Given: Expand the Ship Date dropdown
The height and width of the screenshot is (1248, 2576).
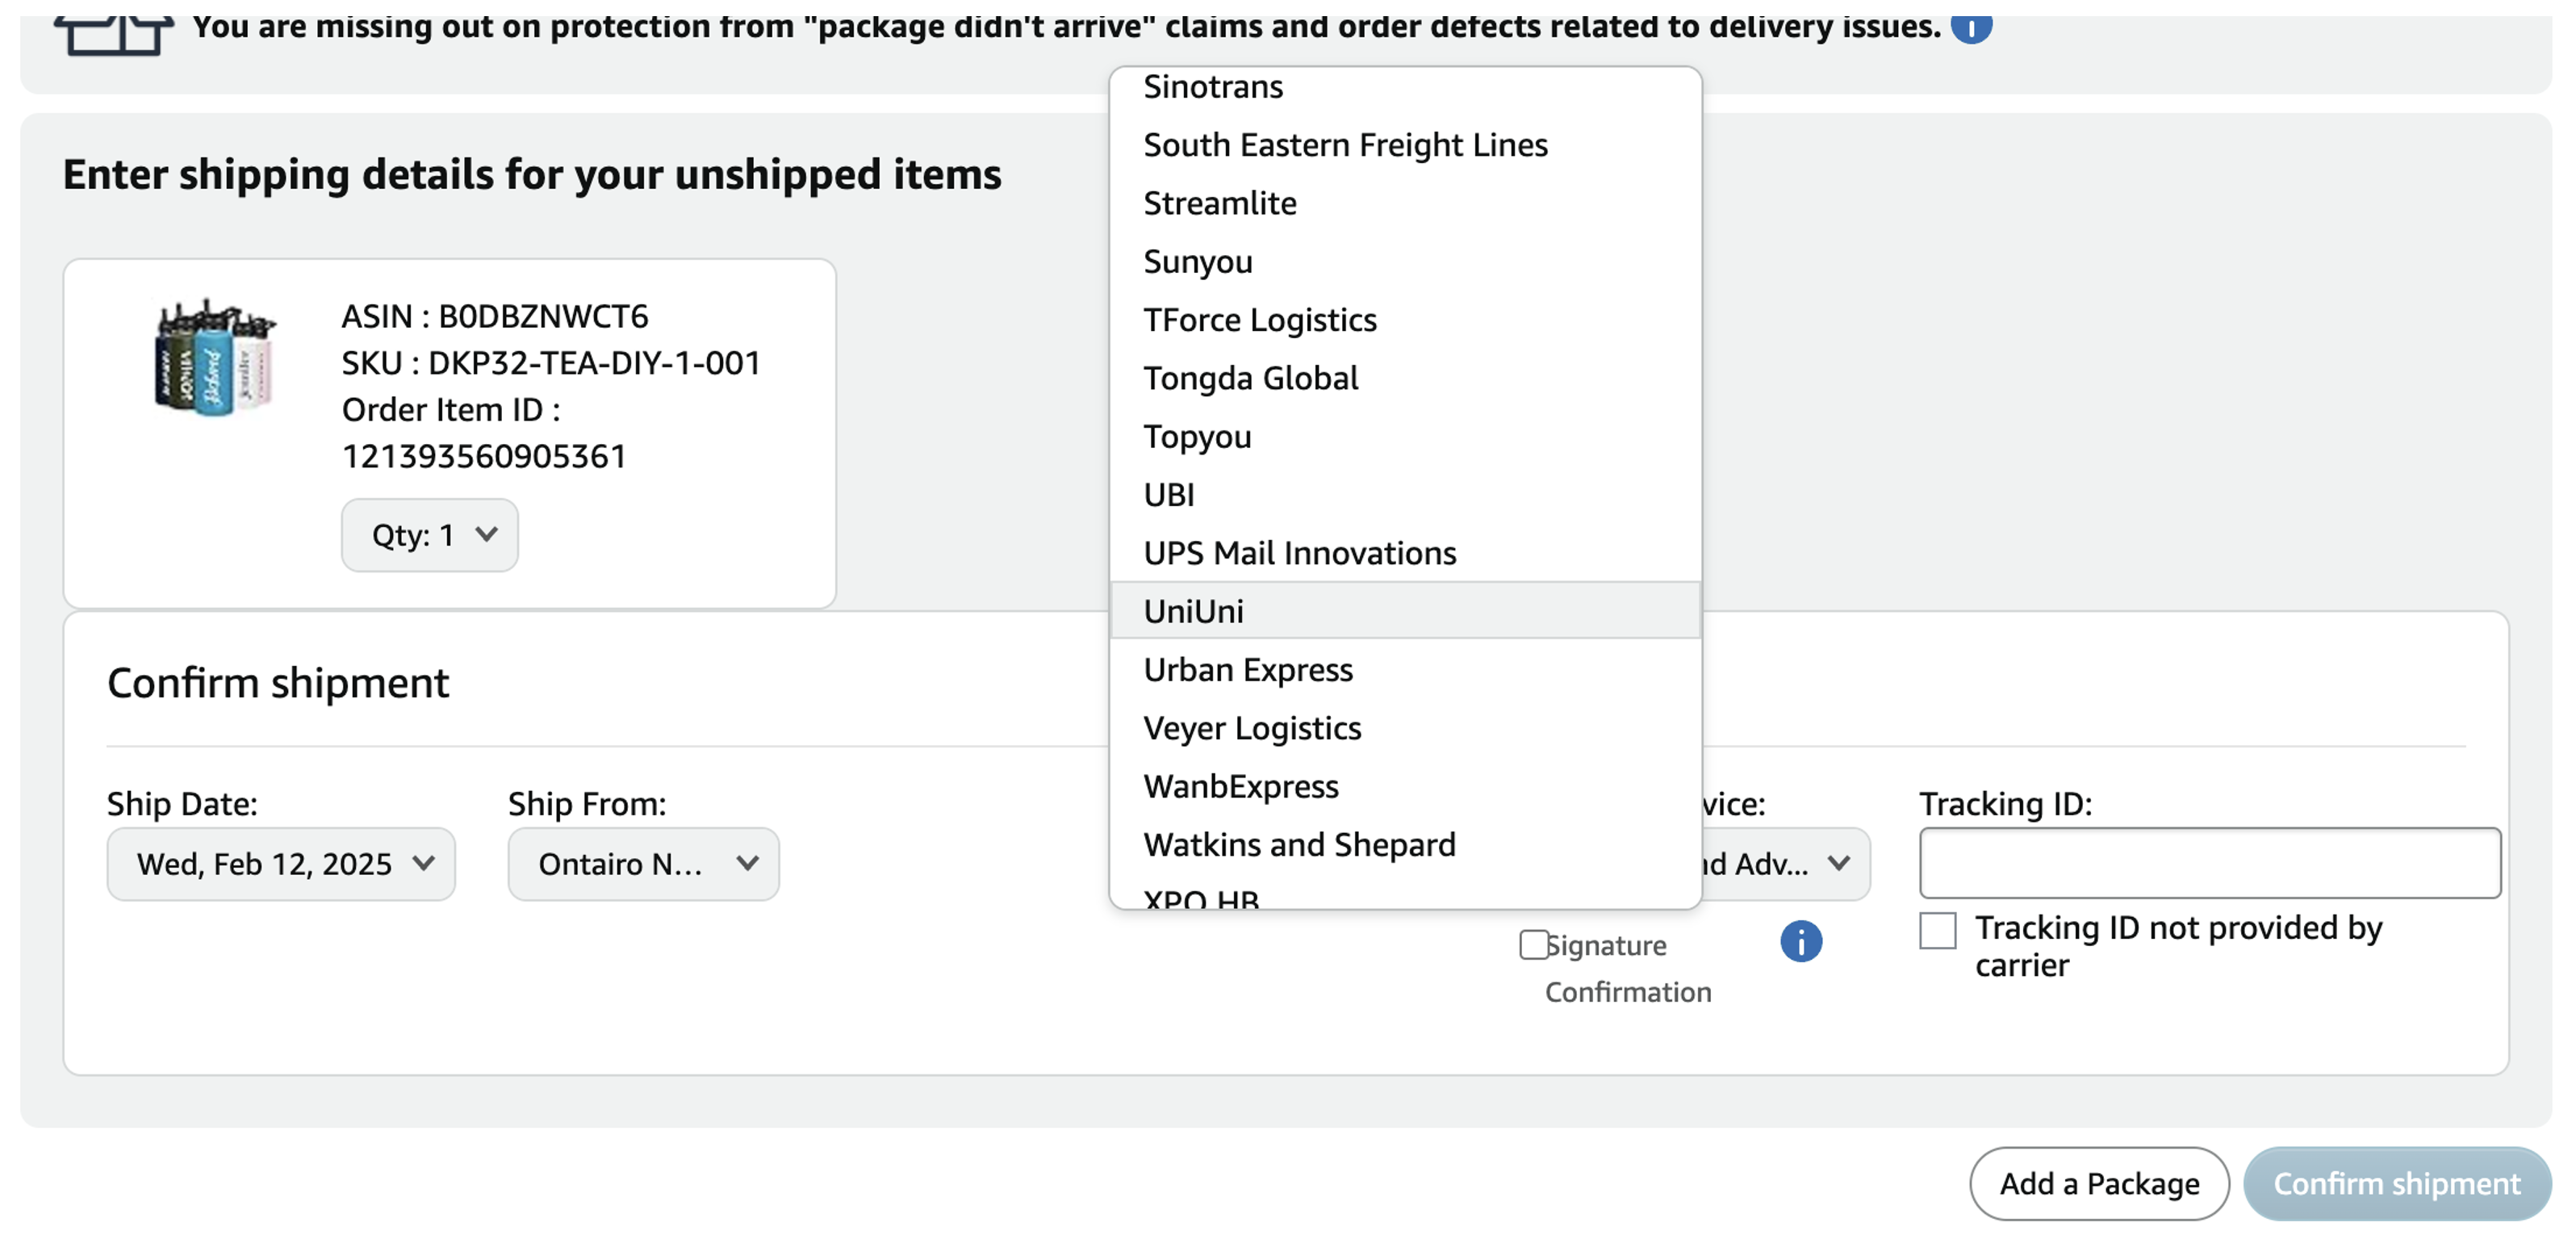Looking at the screenshot, I should 281,863.
